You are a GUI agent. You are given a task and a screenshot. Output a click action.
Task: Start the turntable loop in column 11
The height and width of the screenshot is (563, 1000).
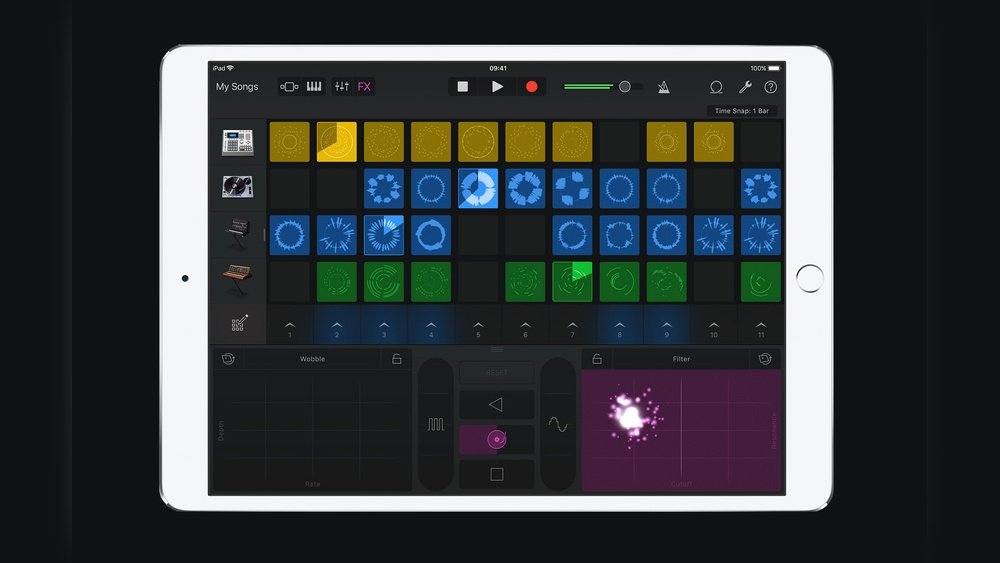(761, 188)
